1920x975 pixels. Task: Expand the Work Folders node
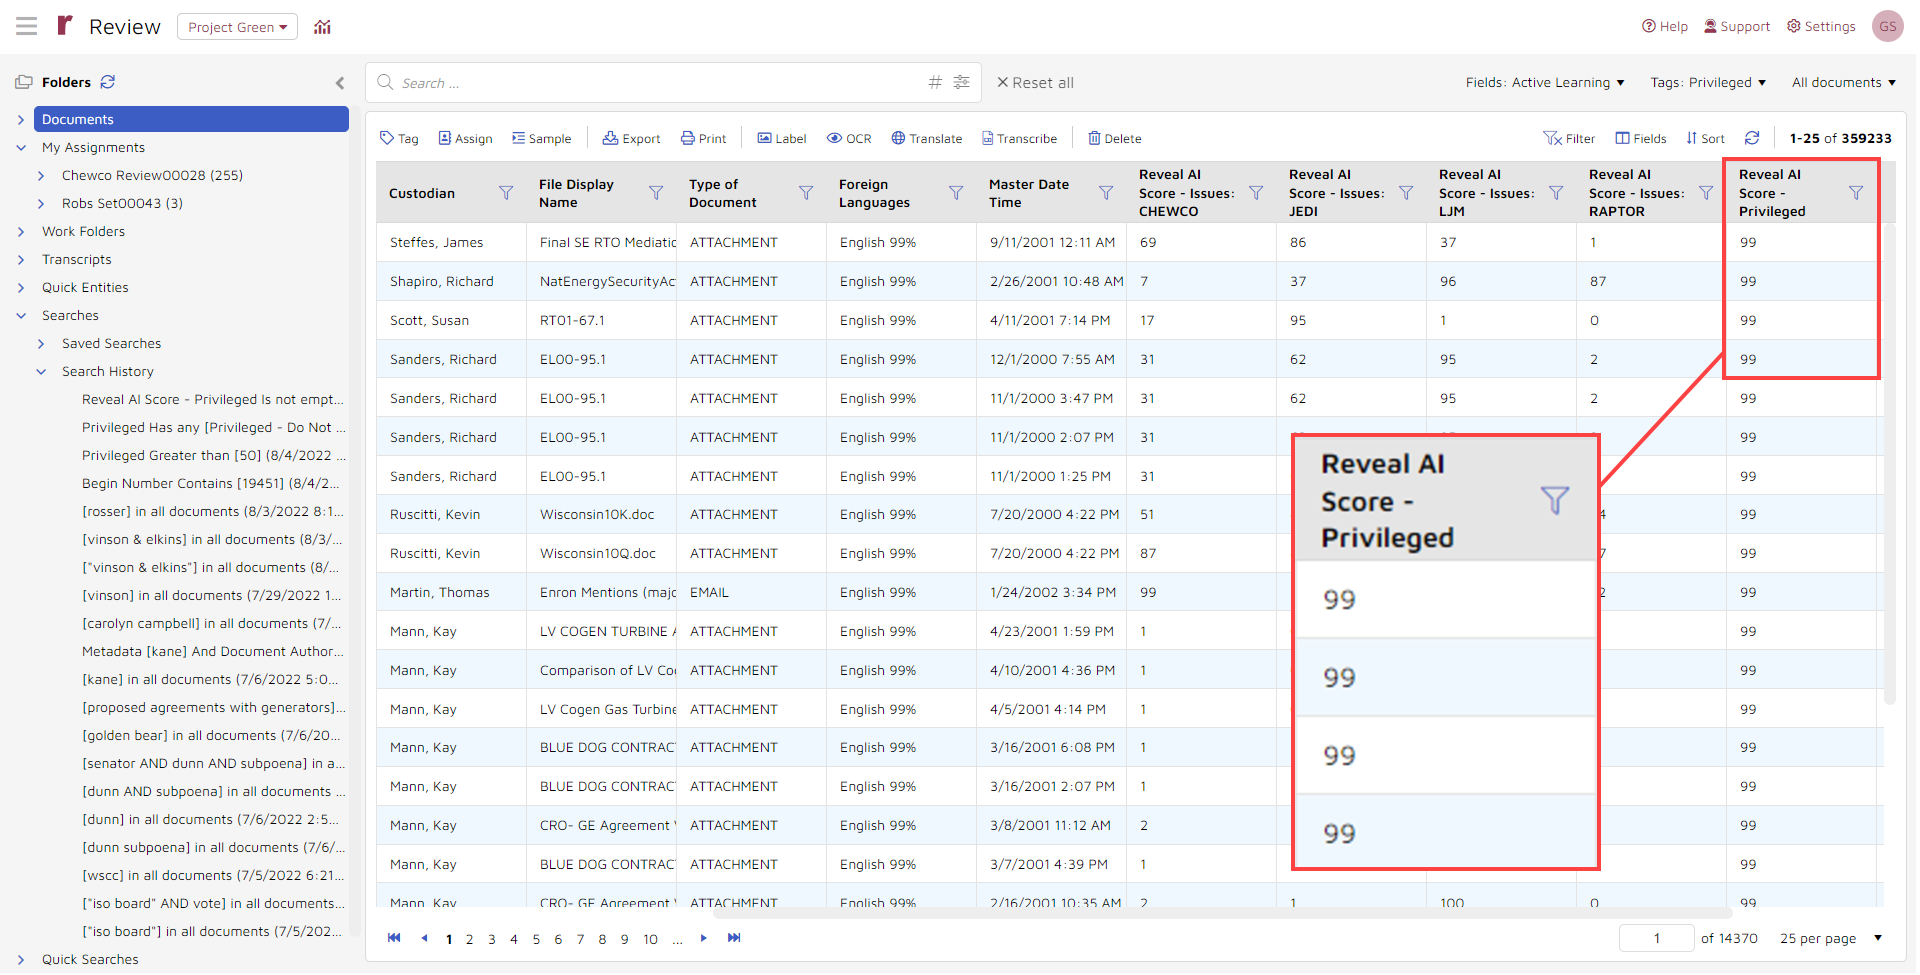pos(21,231)
